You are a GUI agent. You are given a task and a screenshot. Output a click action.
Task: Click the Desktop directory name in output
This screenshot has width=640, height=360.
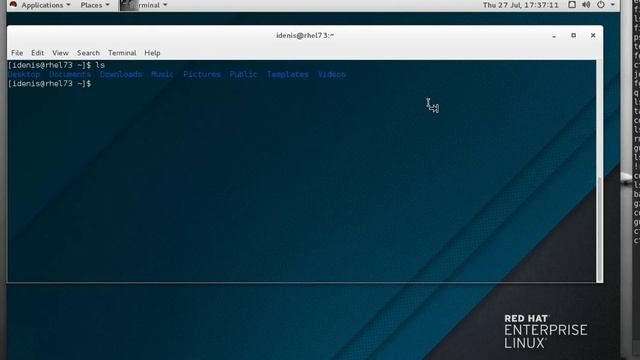click(x=24, y=75)
